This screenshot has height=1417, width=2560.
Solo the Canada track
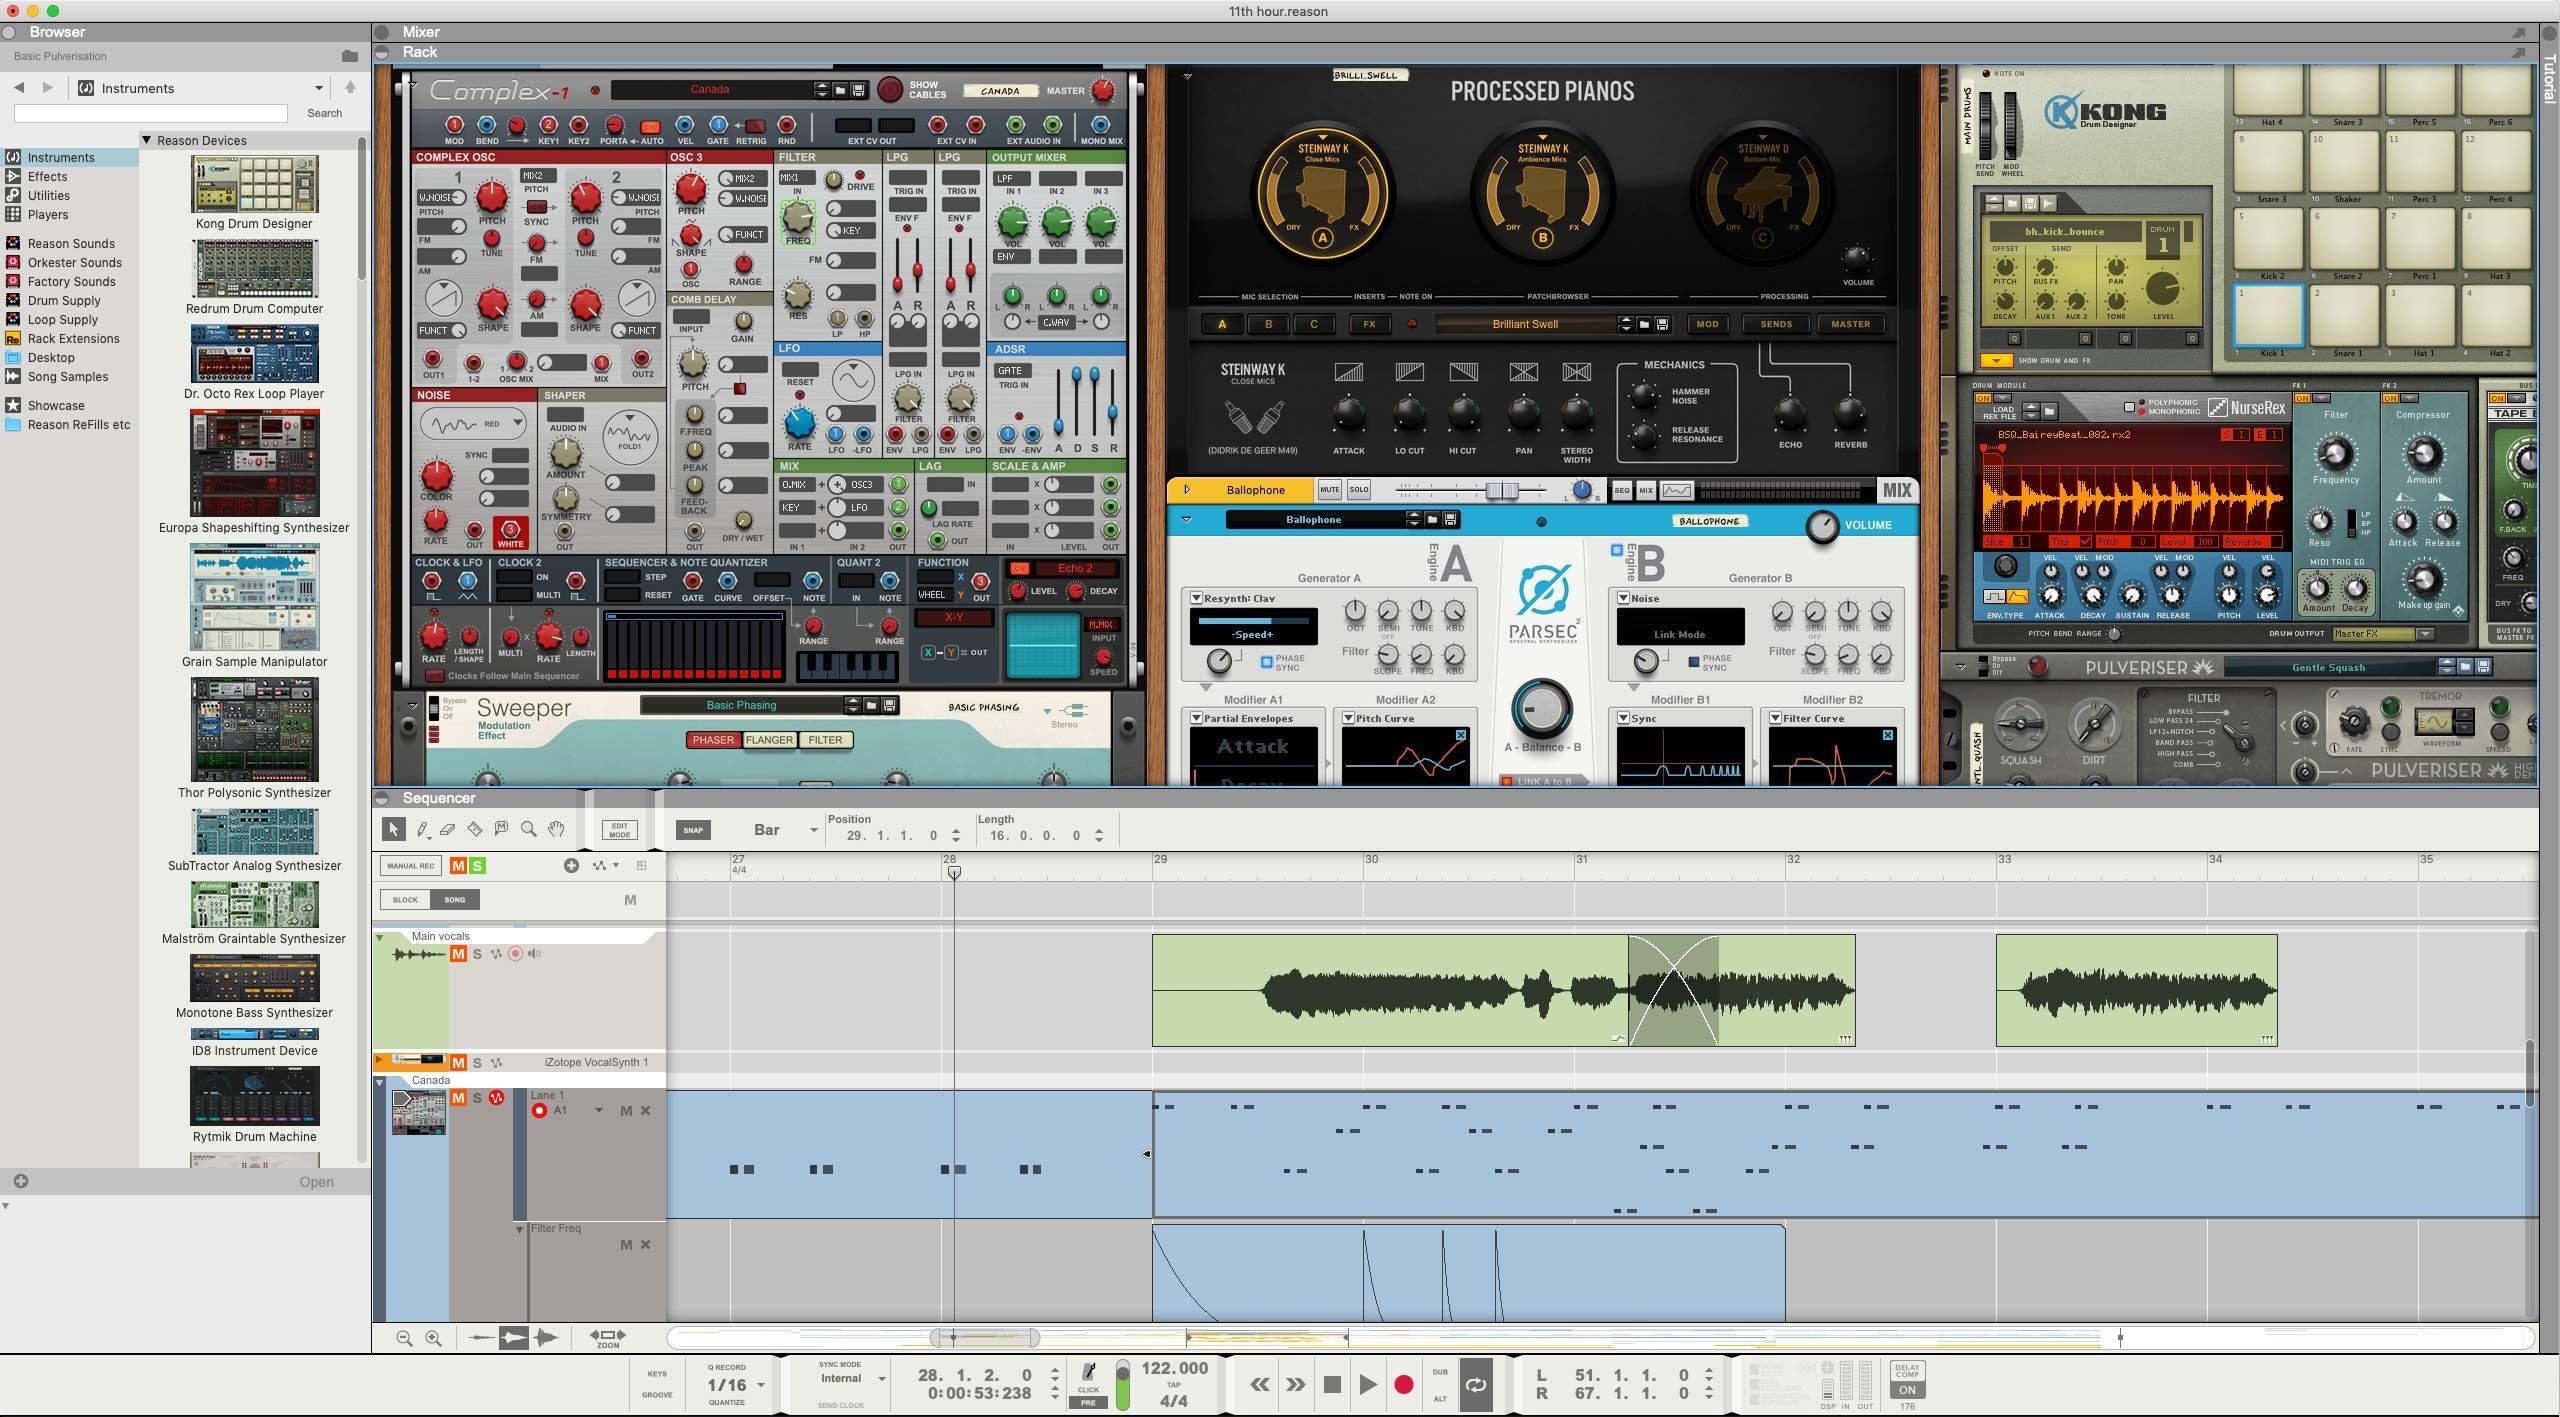478,1096
